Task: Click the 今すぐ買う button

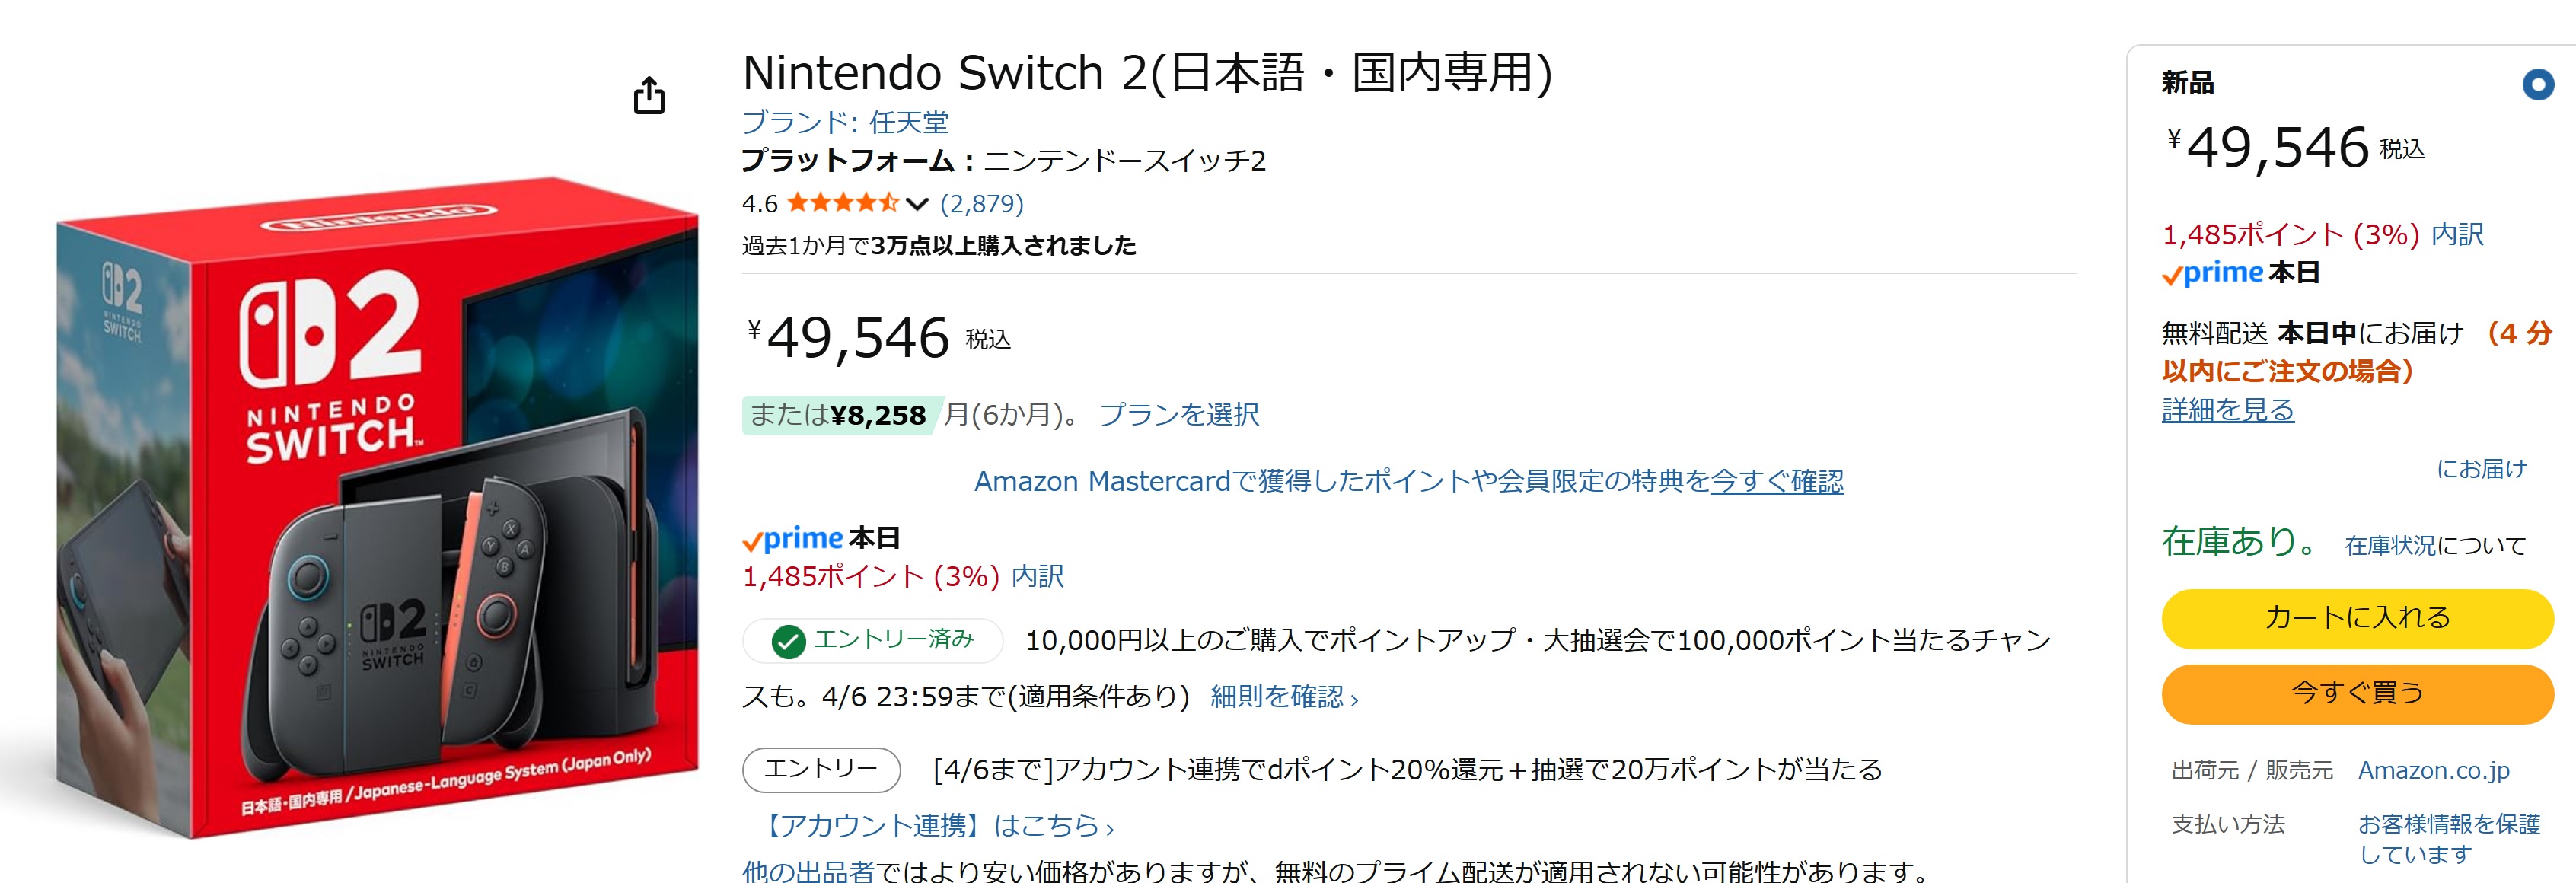Action: point(2356,693)
